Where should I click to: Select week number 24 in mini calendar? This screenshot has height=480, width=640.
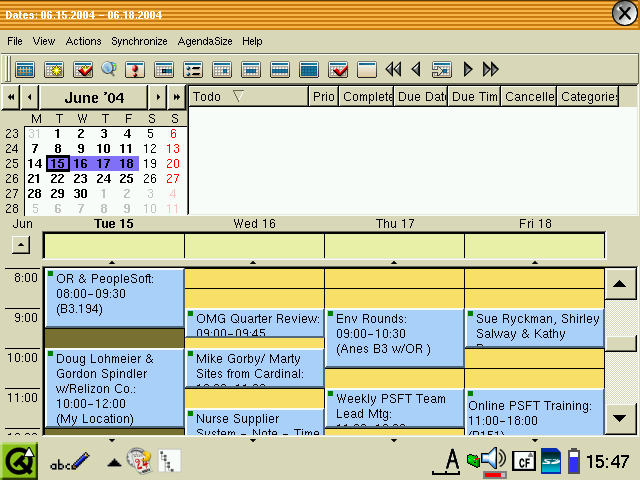coord(12,149)
